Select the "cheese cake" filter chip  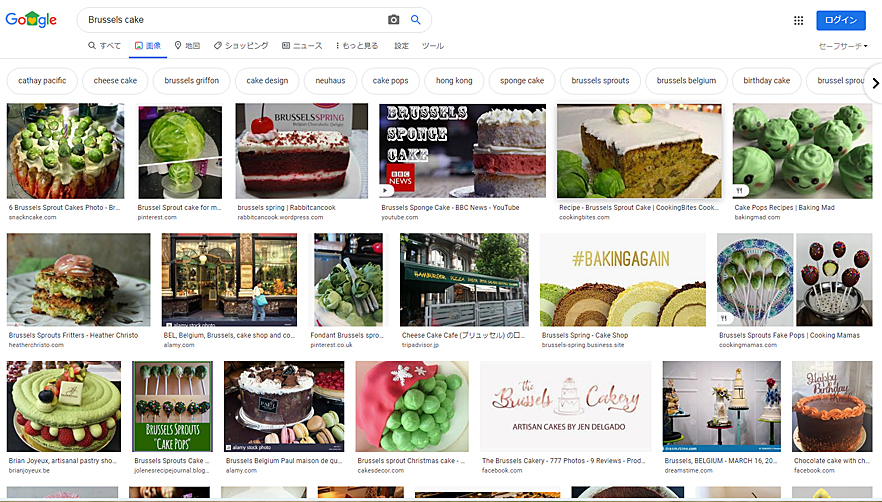(115, 81)
